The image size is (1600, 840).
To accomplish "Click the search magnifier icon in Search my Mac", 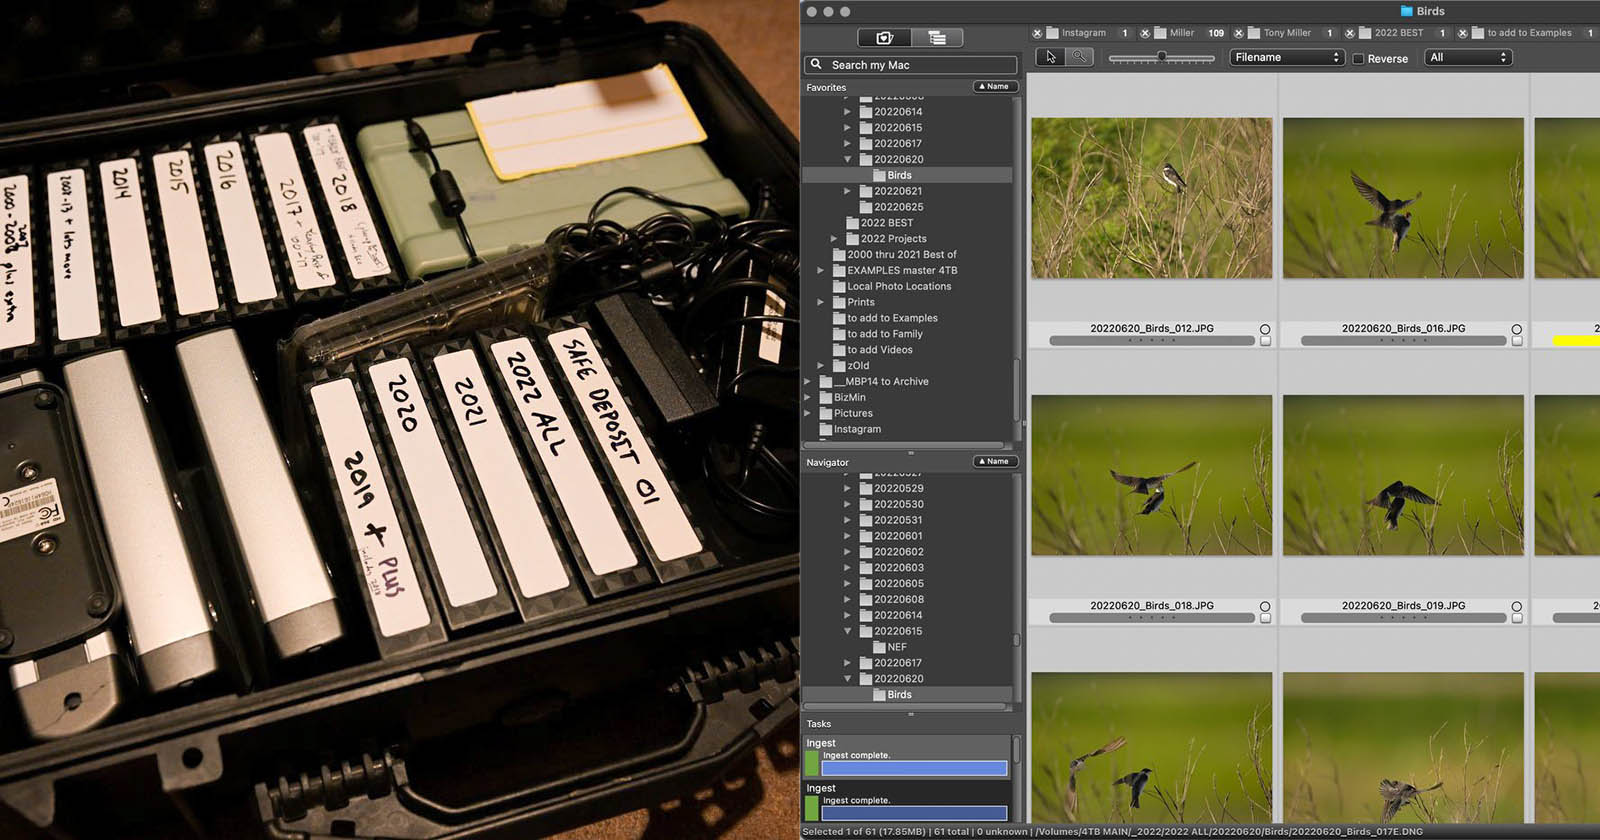I will tap(816, 64).
